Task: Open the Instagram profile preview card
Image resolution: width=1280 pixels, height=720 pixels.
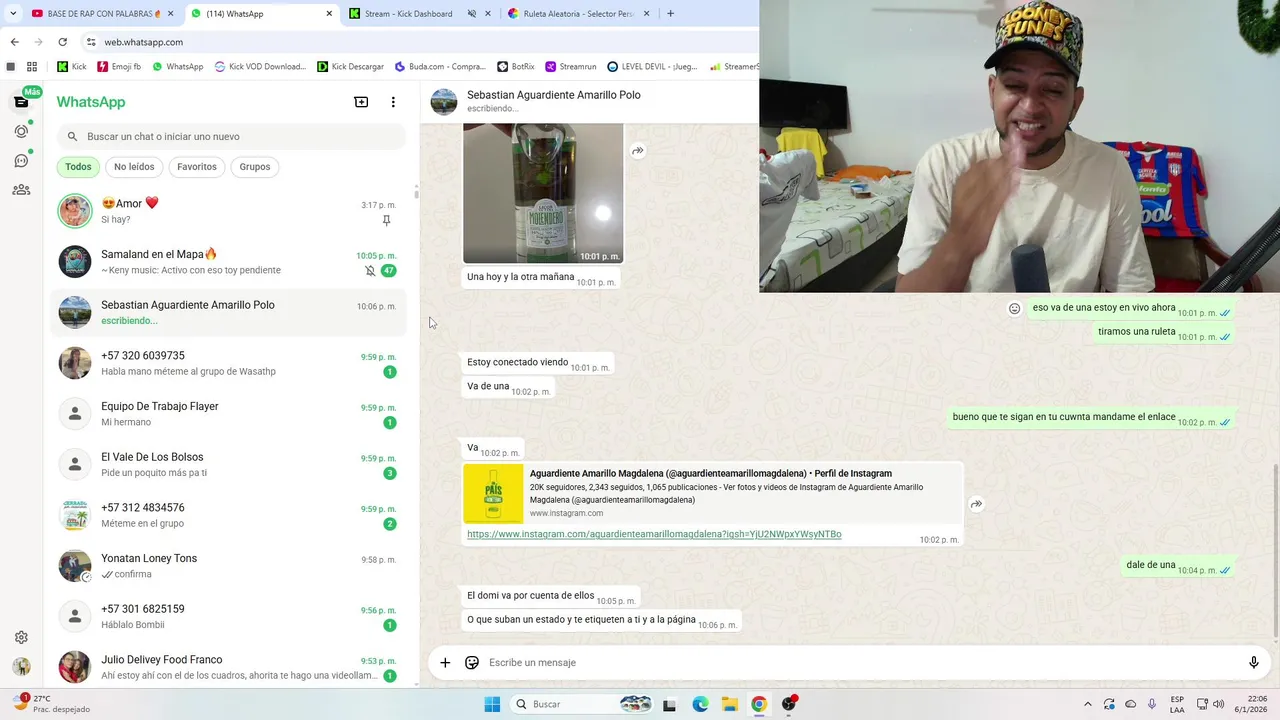Action: click(x=712, y=493)
